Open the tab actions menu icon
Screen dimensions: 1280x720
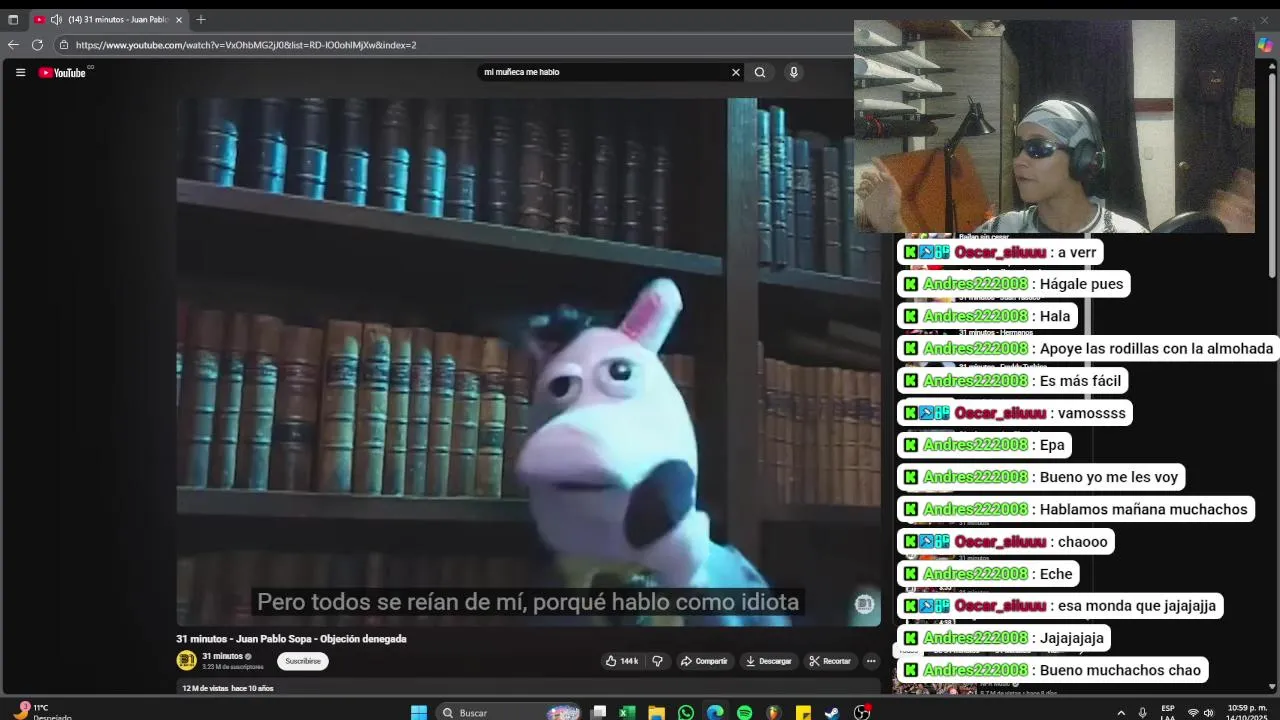pos(13,19)
